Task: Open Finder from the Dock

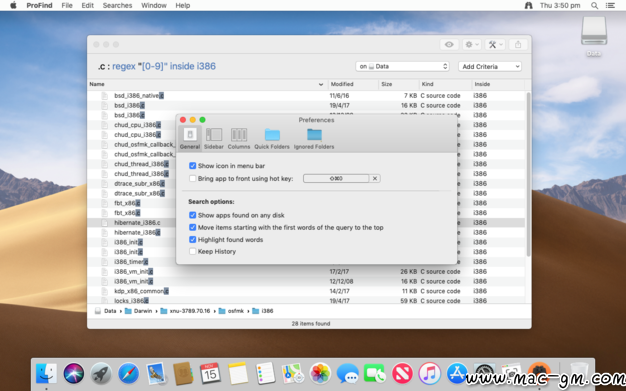Action: tap(46, 374)
